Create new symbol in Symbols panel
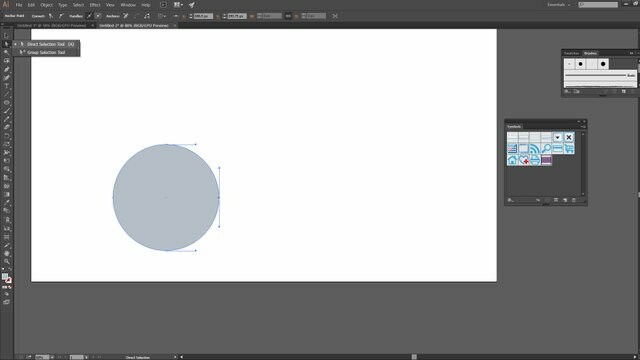This screenshot has height=360, width=640. (x=565, y=200)
